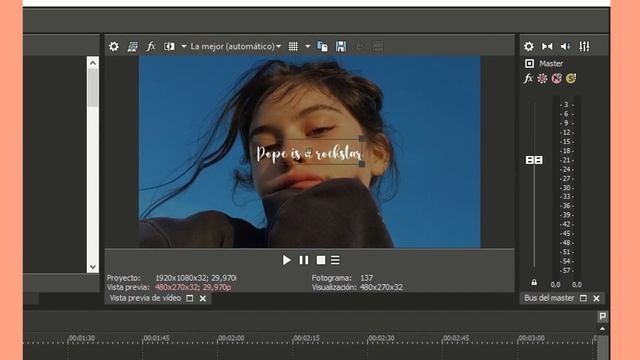Toggle split screen view icon

pyautogui.click(x=169, y=47)
